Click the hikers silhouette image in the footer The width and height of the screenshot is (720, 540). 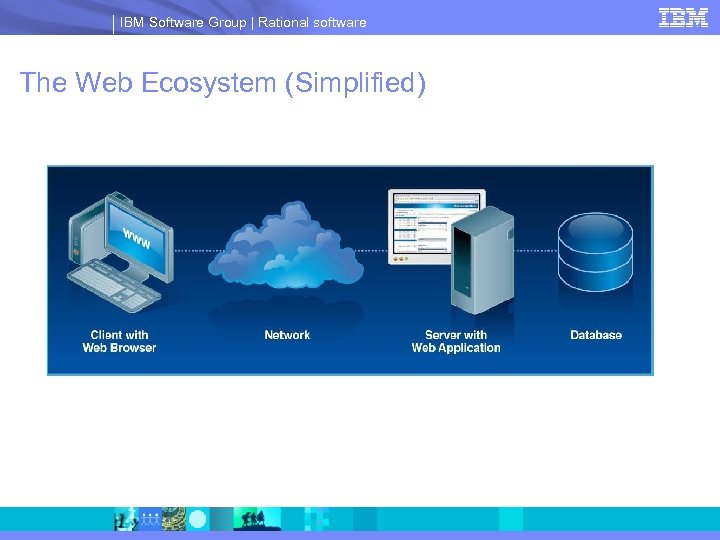click(257, 519)
